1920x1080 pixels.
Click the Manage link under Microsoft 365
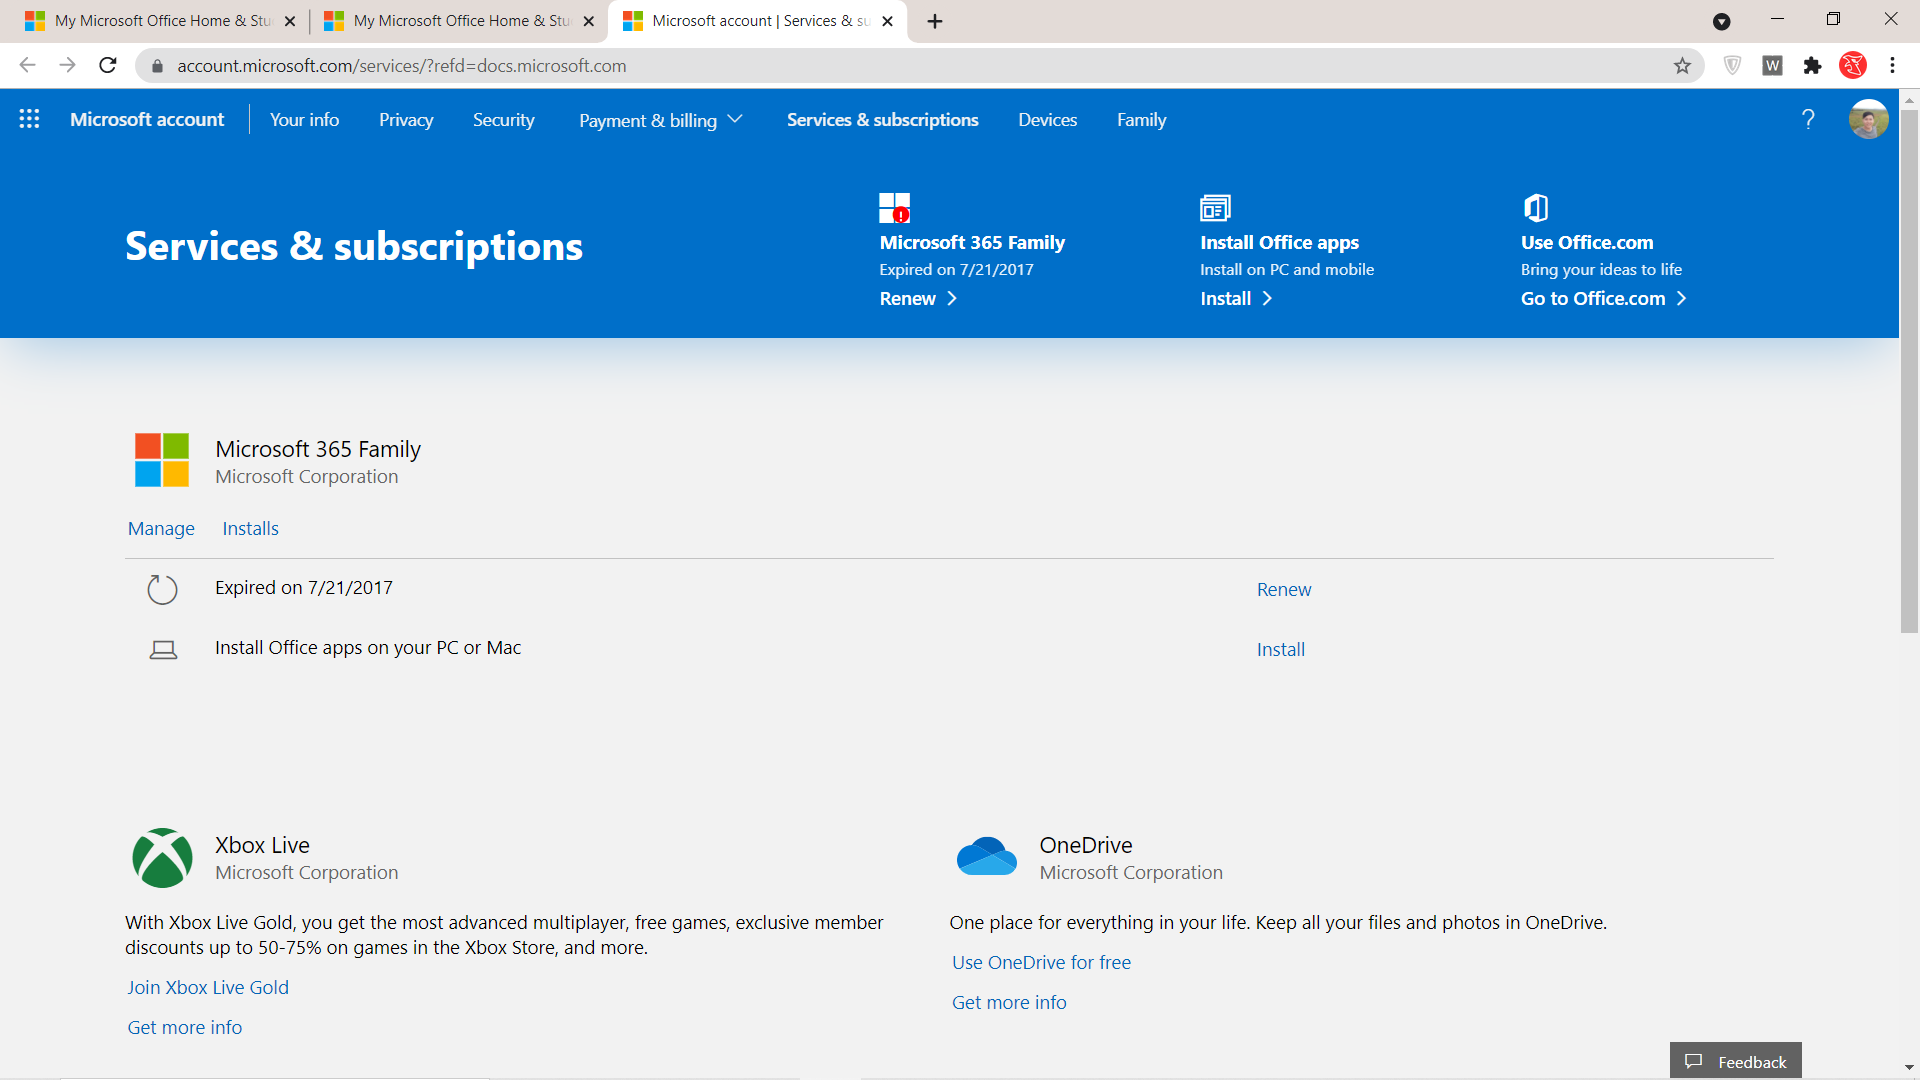[x=161, y=529]
